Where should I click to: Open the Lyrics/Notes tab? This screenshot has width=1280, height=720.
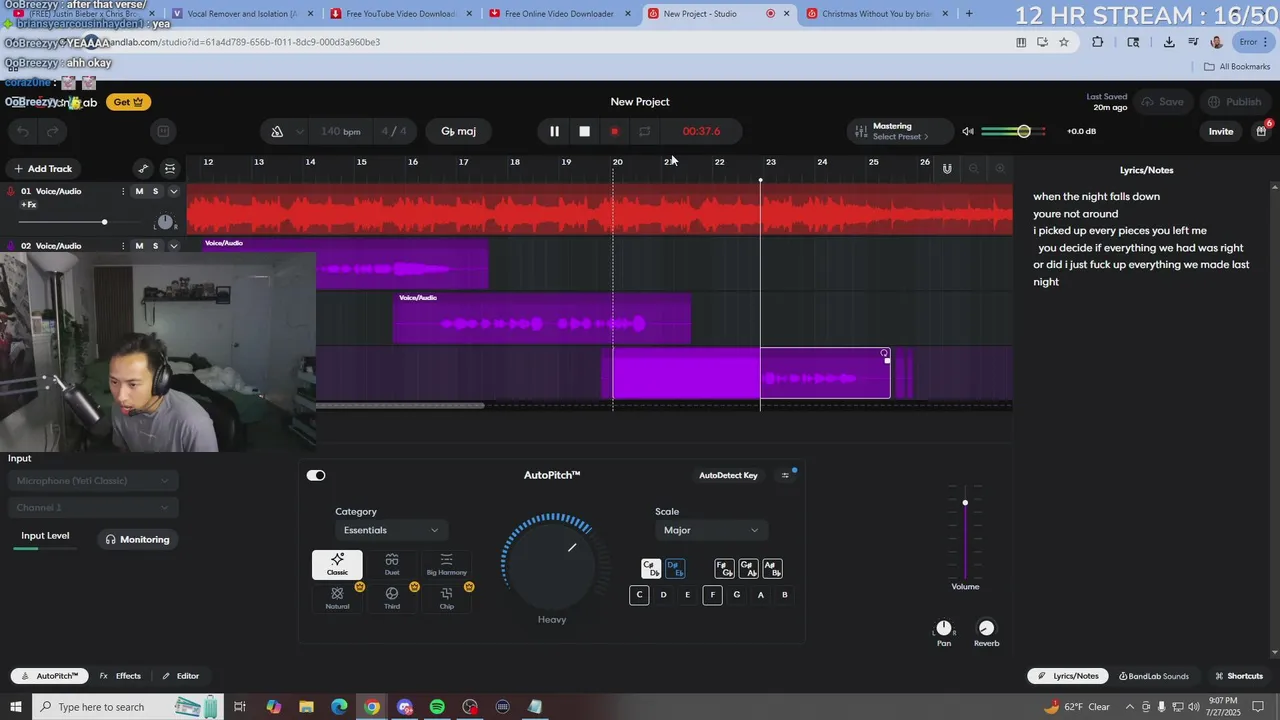(1068, 676)
